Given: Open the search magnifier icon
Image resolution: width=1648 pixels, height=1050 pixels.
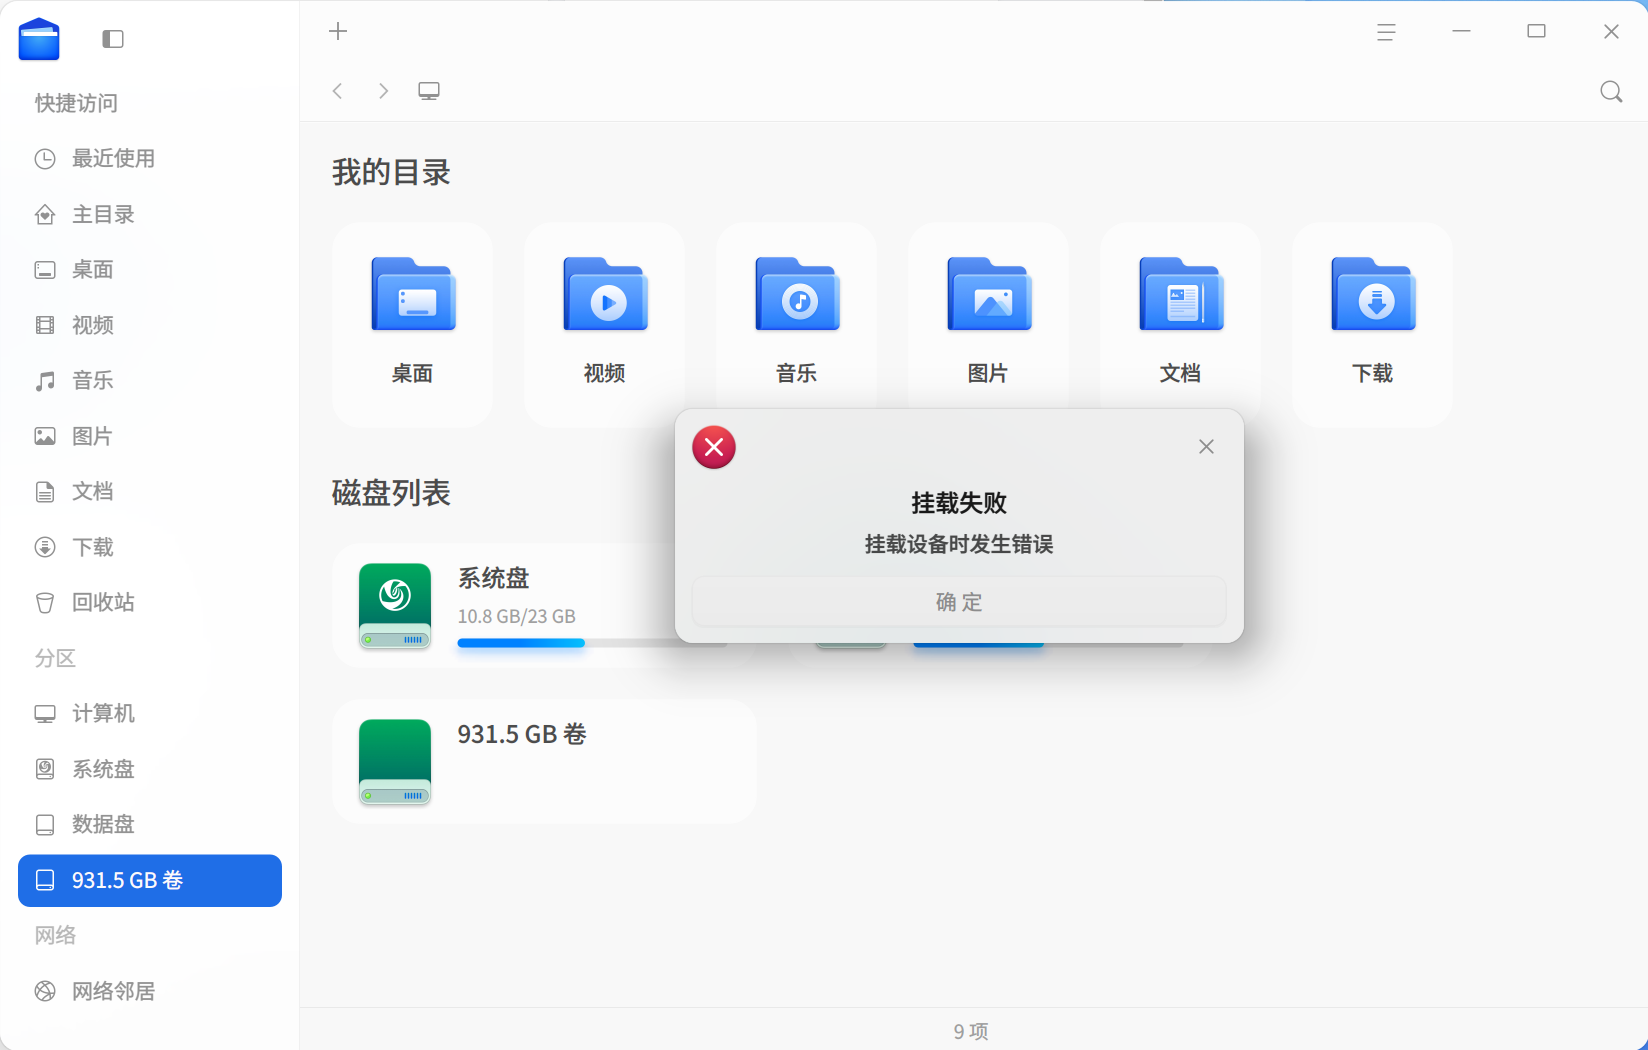Looking at the screenshot, I should [x=1611, y=92].
